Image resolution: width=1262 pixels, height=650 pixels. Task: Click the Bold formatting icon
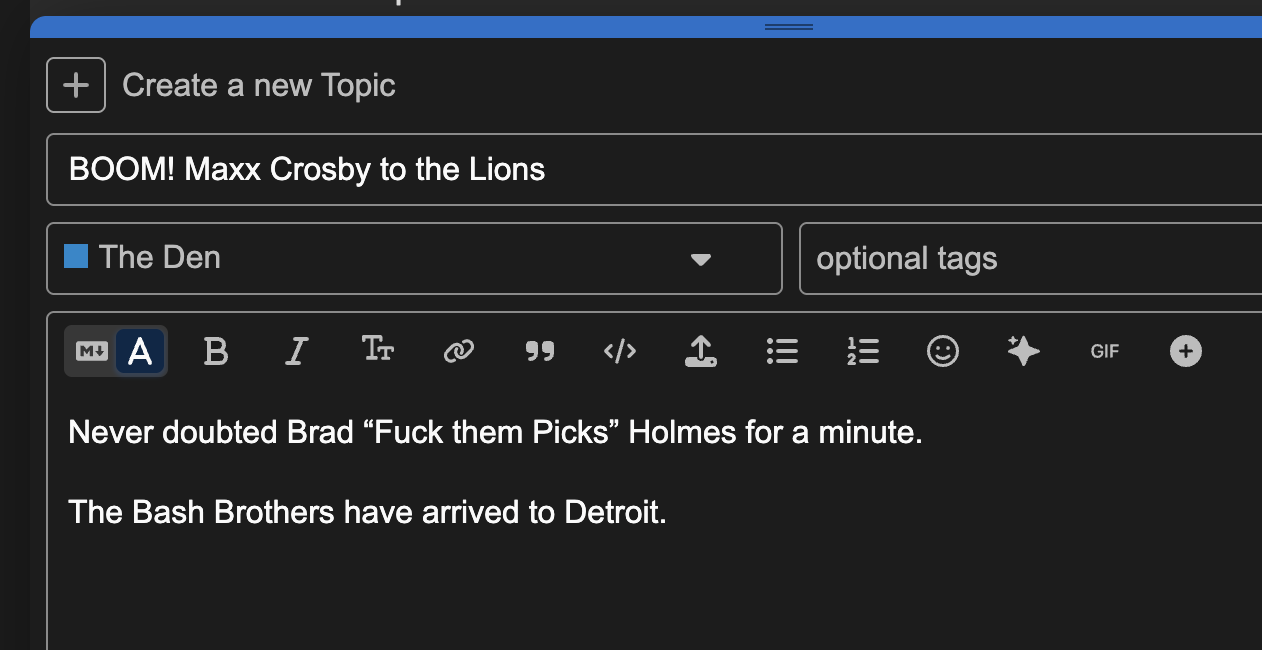tap(216, 351)
